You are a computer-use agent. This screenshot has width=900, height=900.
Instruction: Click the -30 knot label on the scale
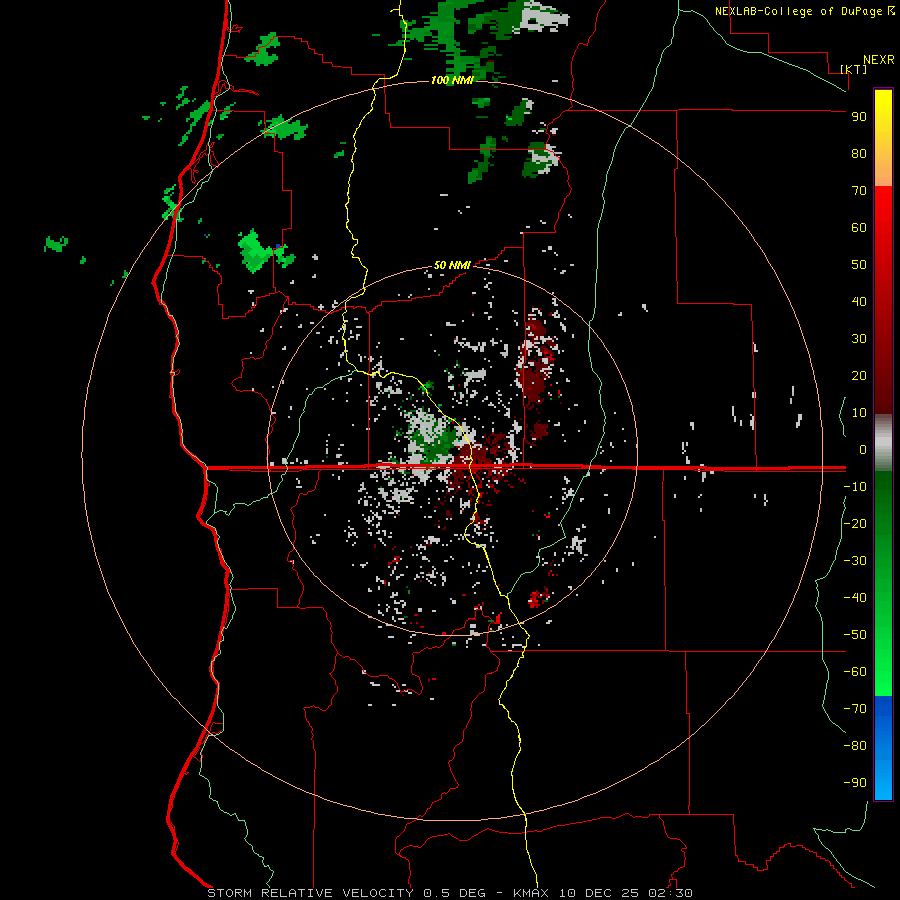(855, 561)
